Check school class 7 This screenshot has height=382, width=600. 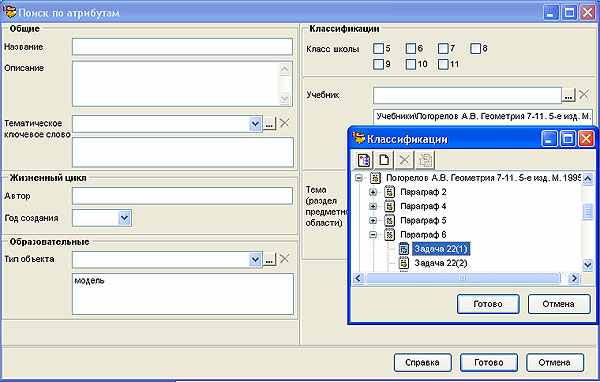(x=443, y=48)
